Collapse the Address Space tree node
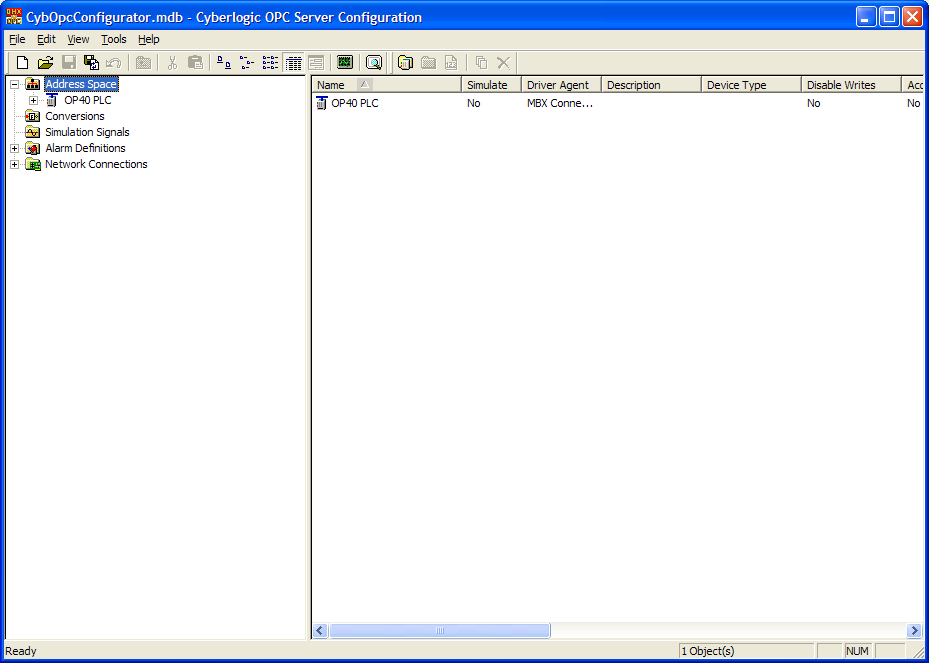This screenshot has height=663, width=929. click(x=15, y=85)
